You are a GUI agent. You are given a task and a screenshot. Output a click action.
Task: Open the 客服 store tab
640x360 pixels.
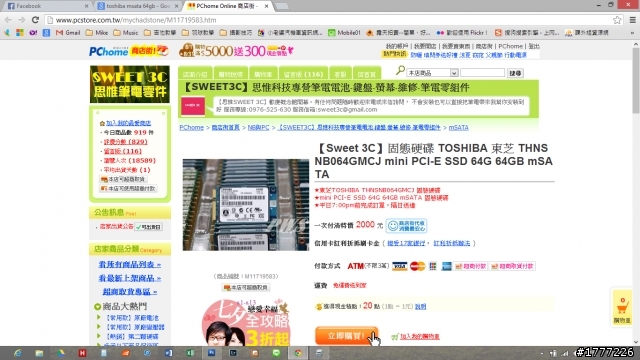tap(340, 74)
